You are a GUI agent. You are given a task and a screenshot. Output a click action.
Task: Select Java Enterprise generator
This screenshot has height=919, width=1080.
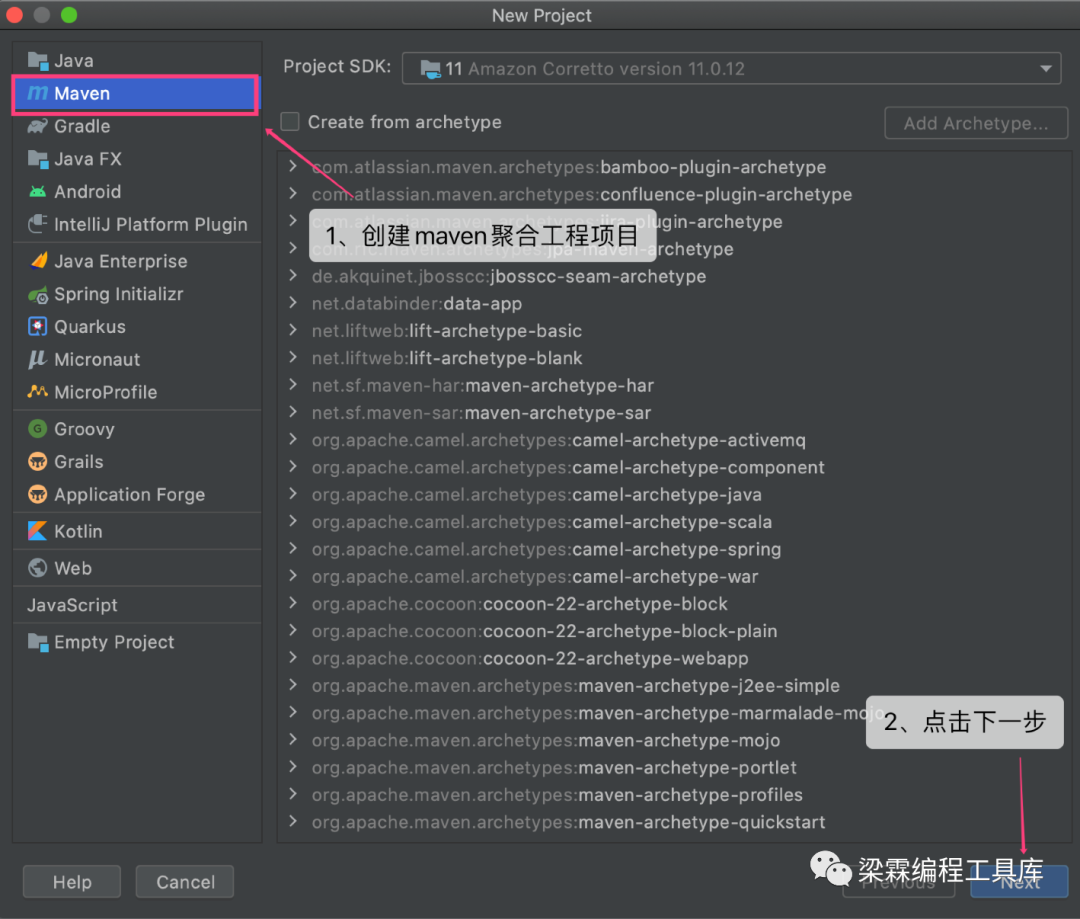tap(137, 261)
